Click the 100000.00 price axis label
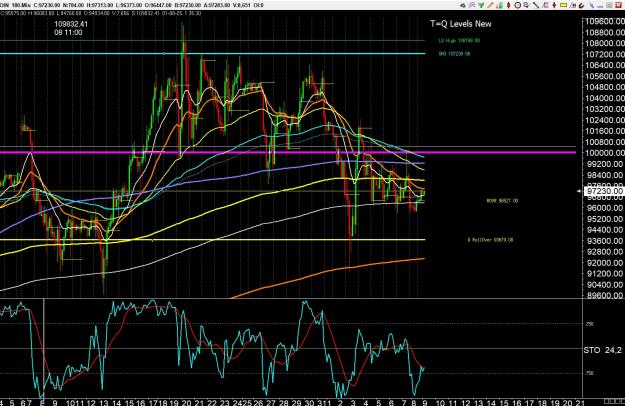 point(605,153)
